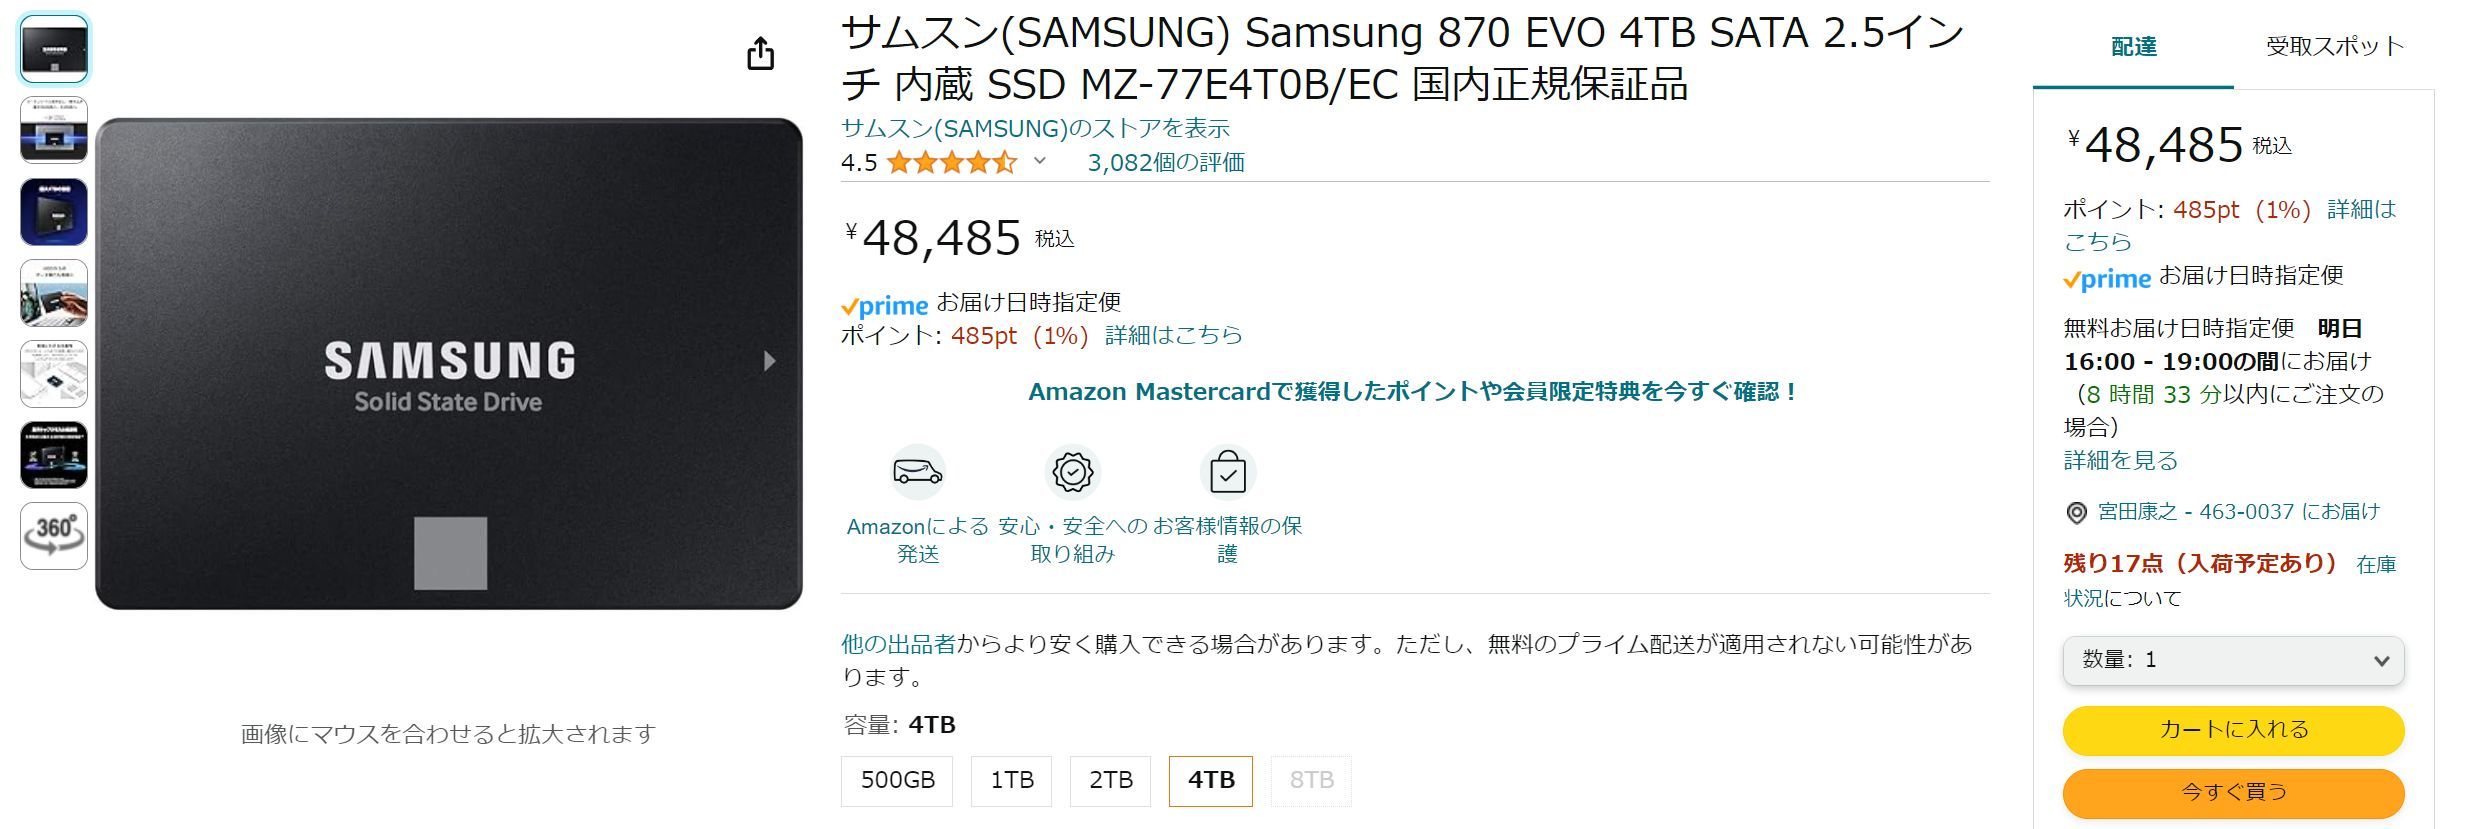Screen dimensions: 2466x829
Task: Select the first product thumbnail image
Action: coord(54,48)
